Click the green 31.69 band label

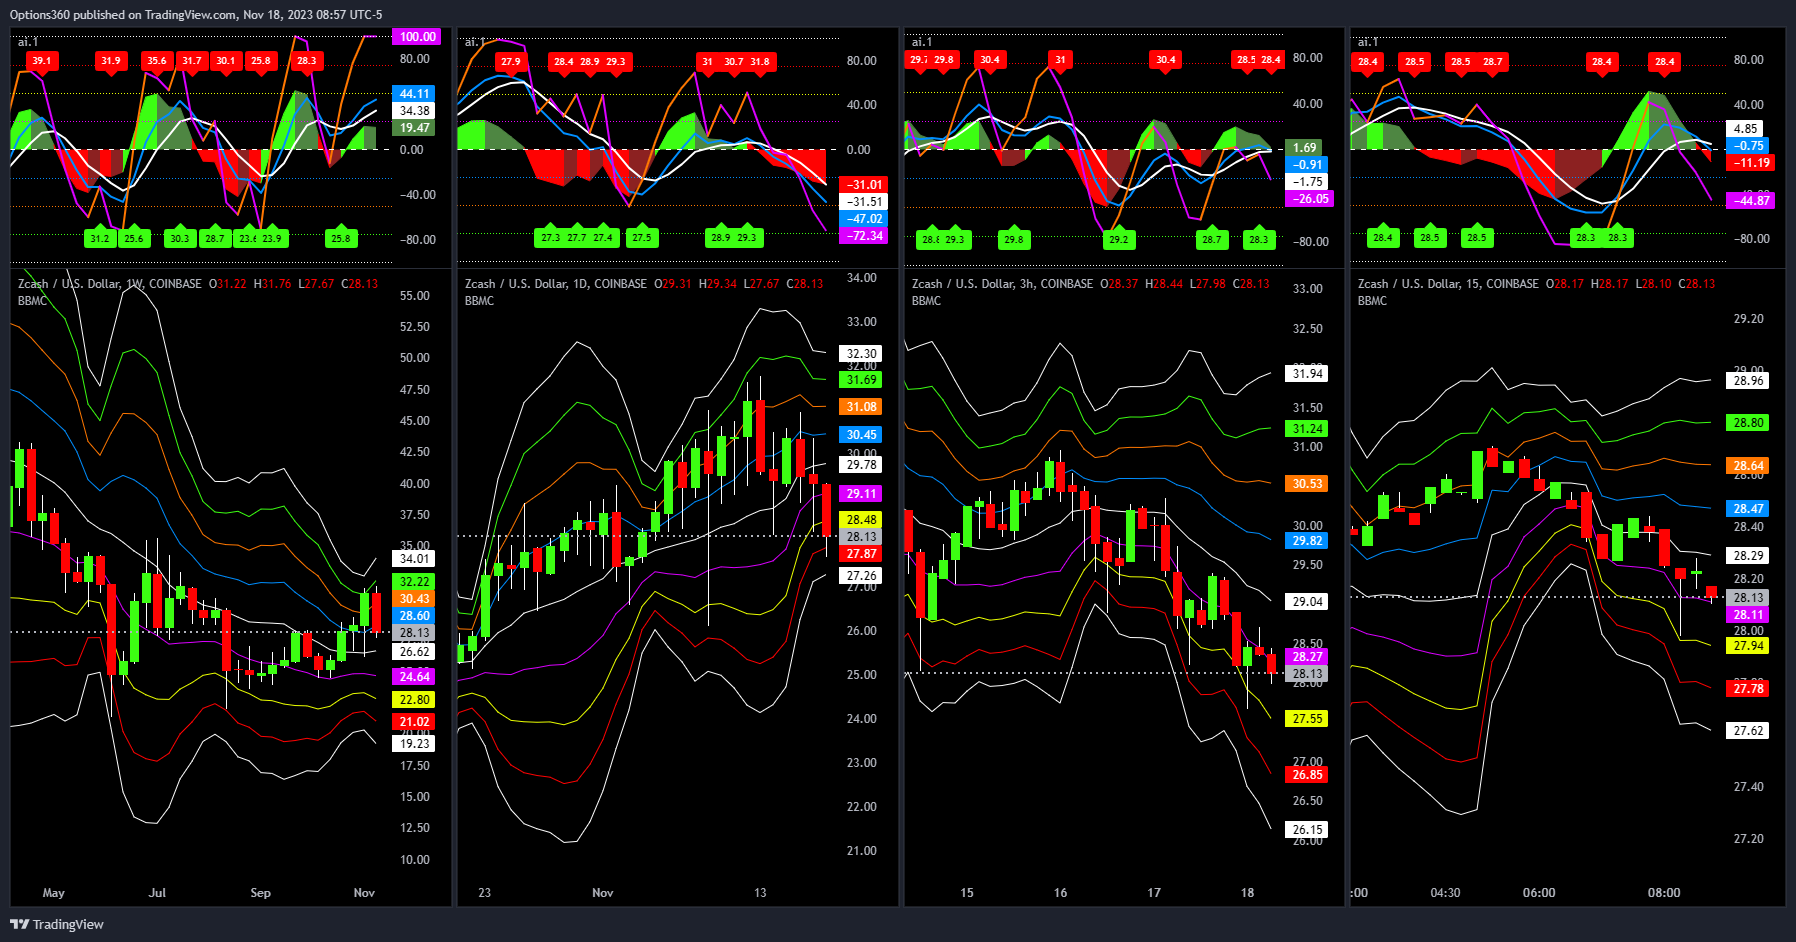coord(861,380)
